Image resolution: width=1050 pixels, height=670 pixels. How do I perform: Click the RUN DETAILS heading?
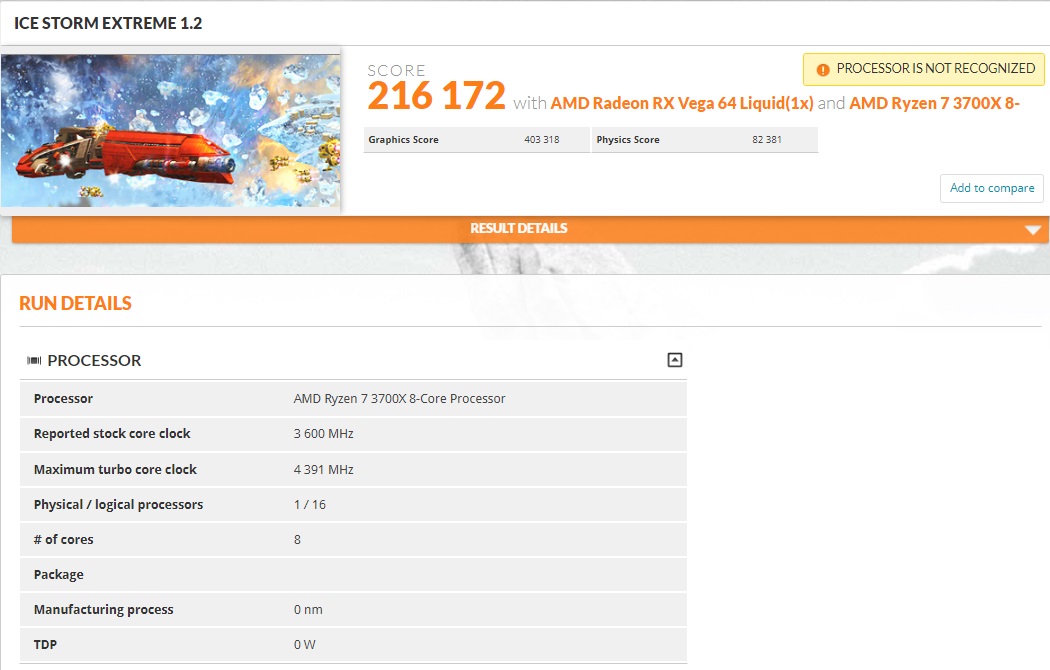click(76, 303)
